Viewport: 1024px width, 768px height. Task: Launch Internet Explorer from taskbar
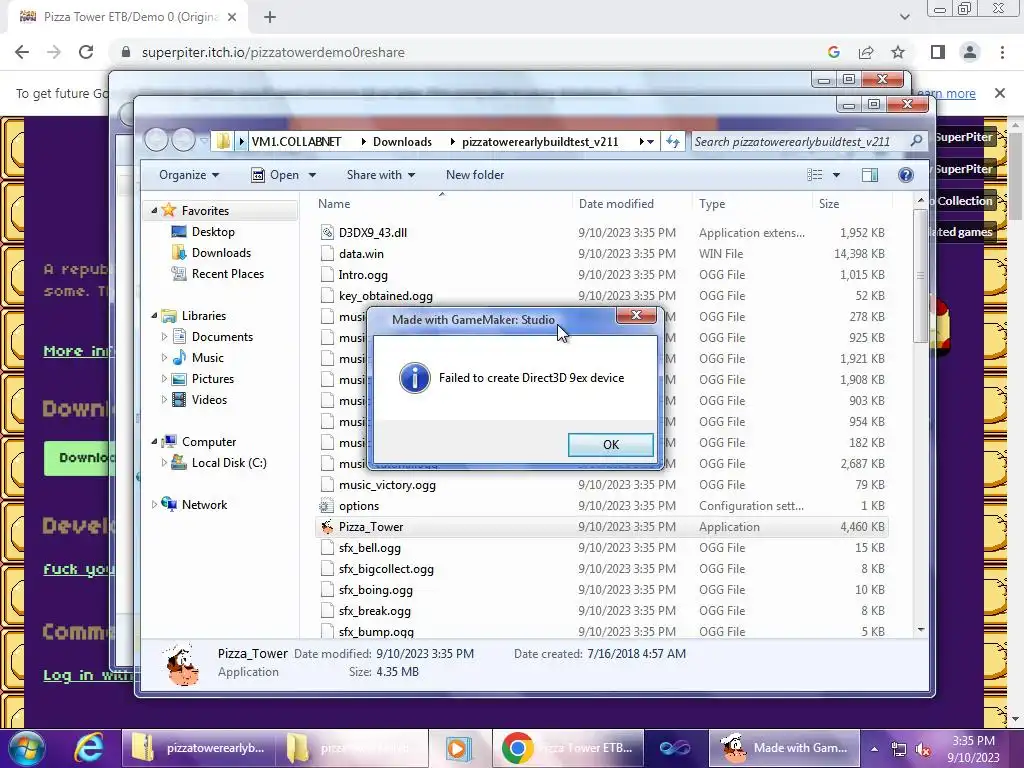(x=88, y=748)
